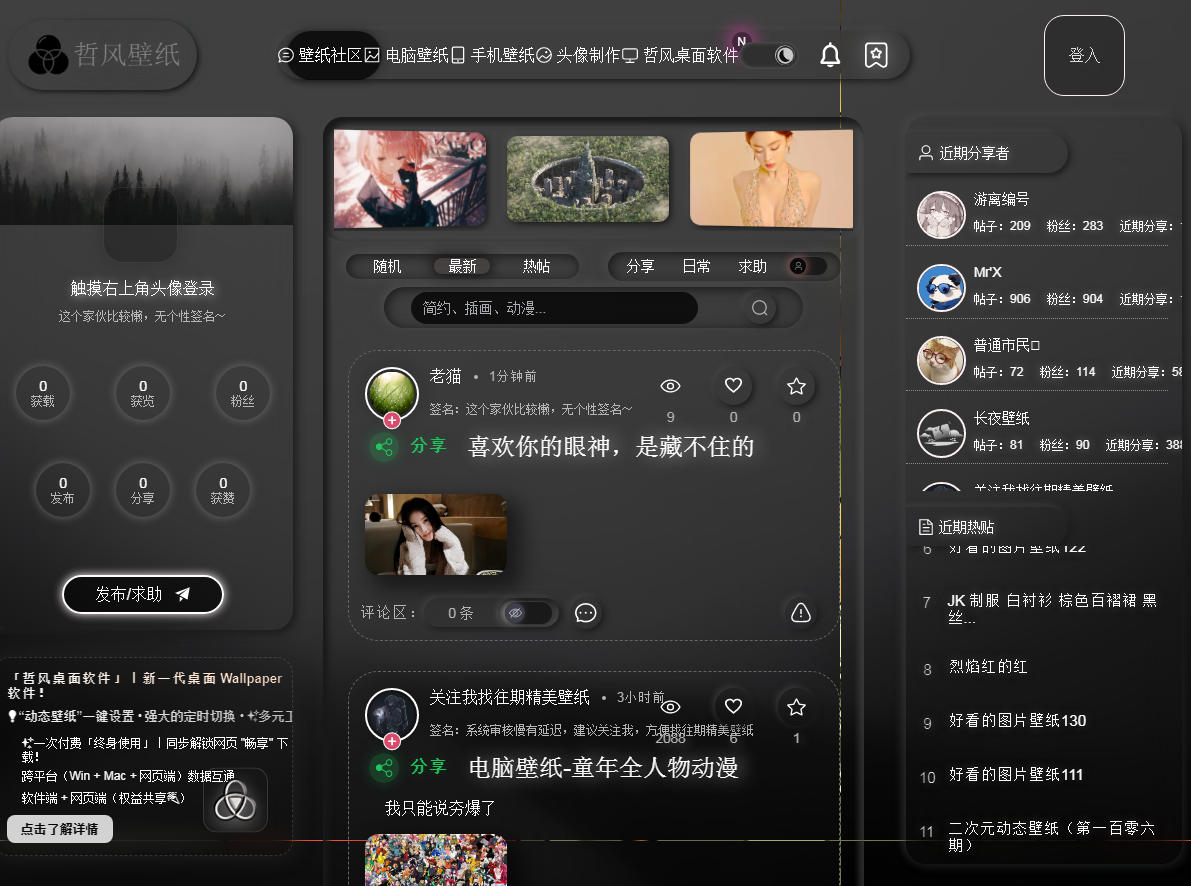This screenshot has height=886, width=1191.
Task: Click the search magnifier icon
Action: 760,308
